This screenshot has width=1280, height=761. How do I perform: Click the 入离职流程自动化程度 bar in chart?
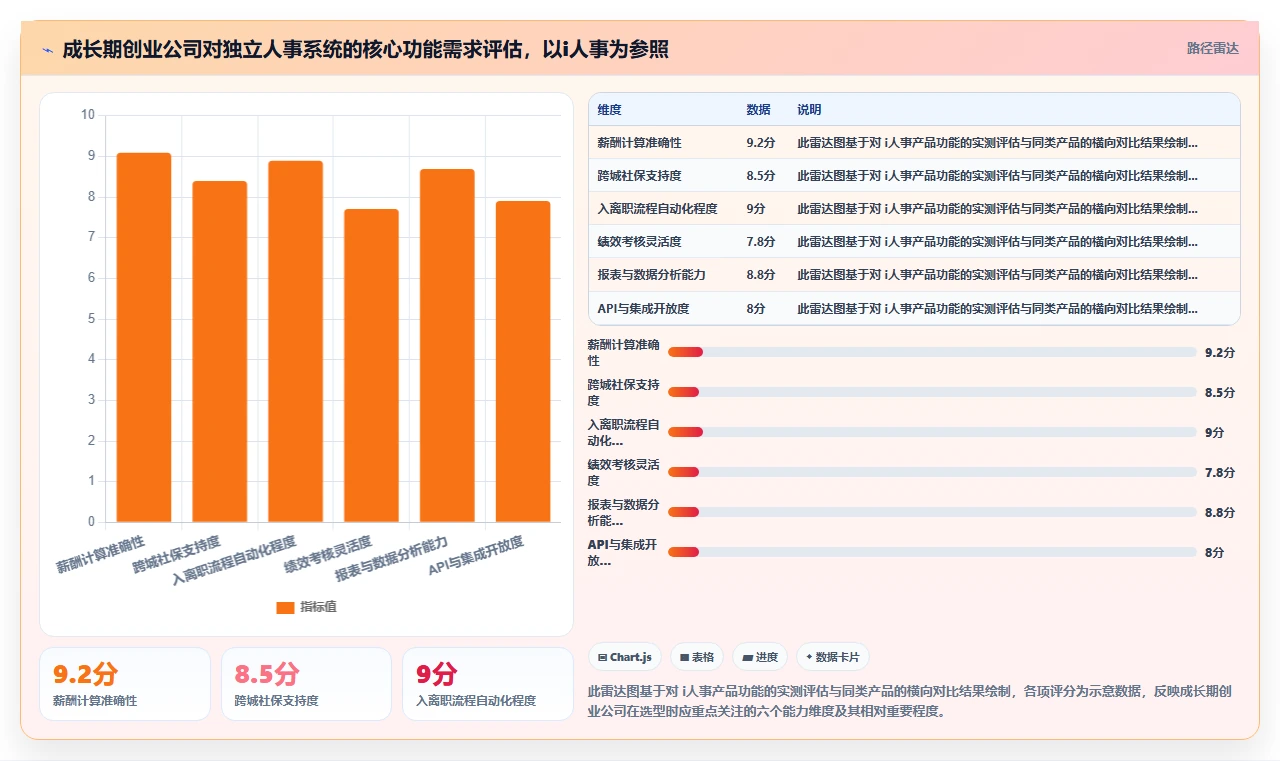[295, 341]
